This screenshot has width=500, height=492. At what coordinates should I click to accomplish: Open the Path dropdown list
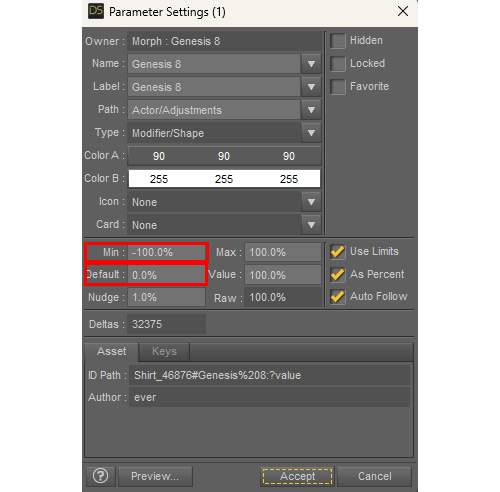coord(311,110)
